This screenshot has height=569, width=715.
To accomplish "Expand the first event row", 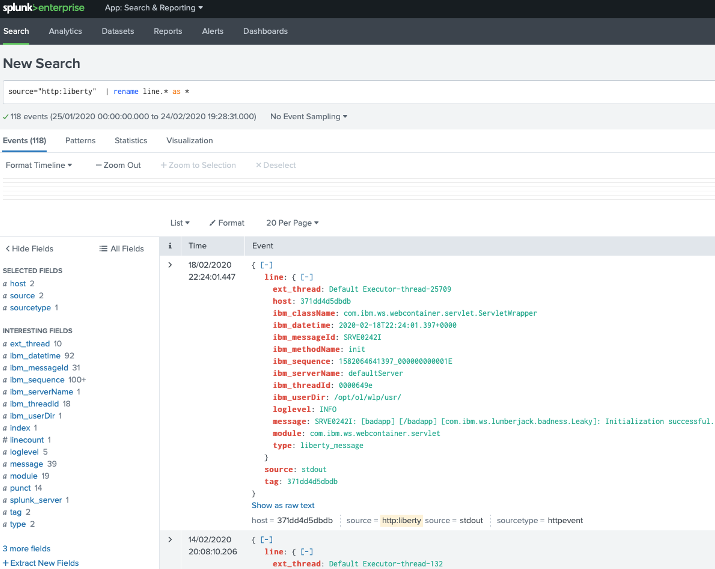I will (170, 265).
